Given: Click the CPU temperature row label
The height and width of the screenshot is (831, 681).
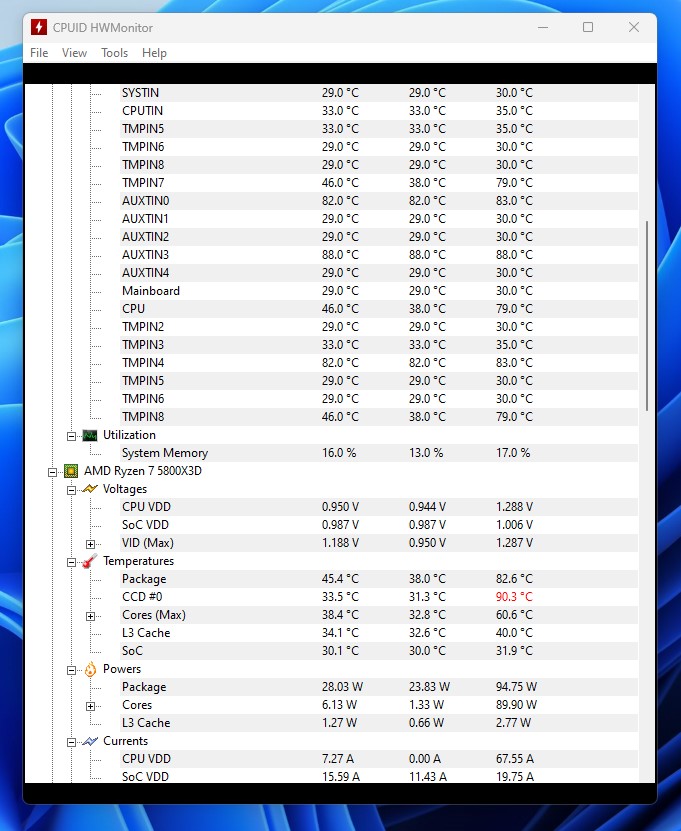Looking at the screenshot, I should point(134,309).
